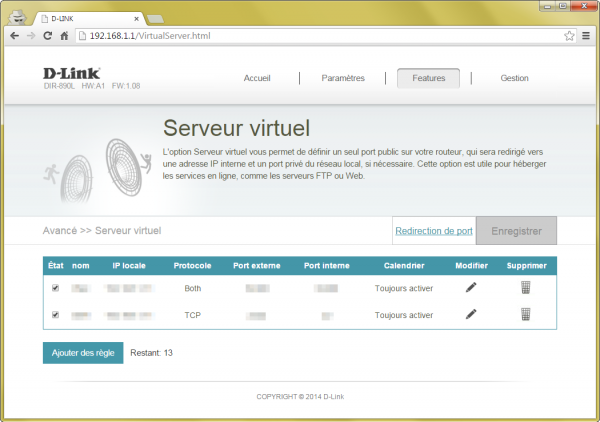Go back using the browser back arrow

14,35
